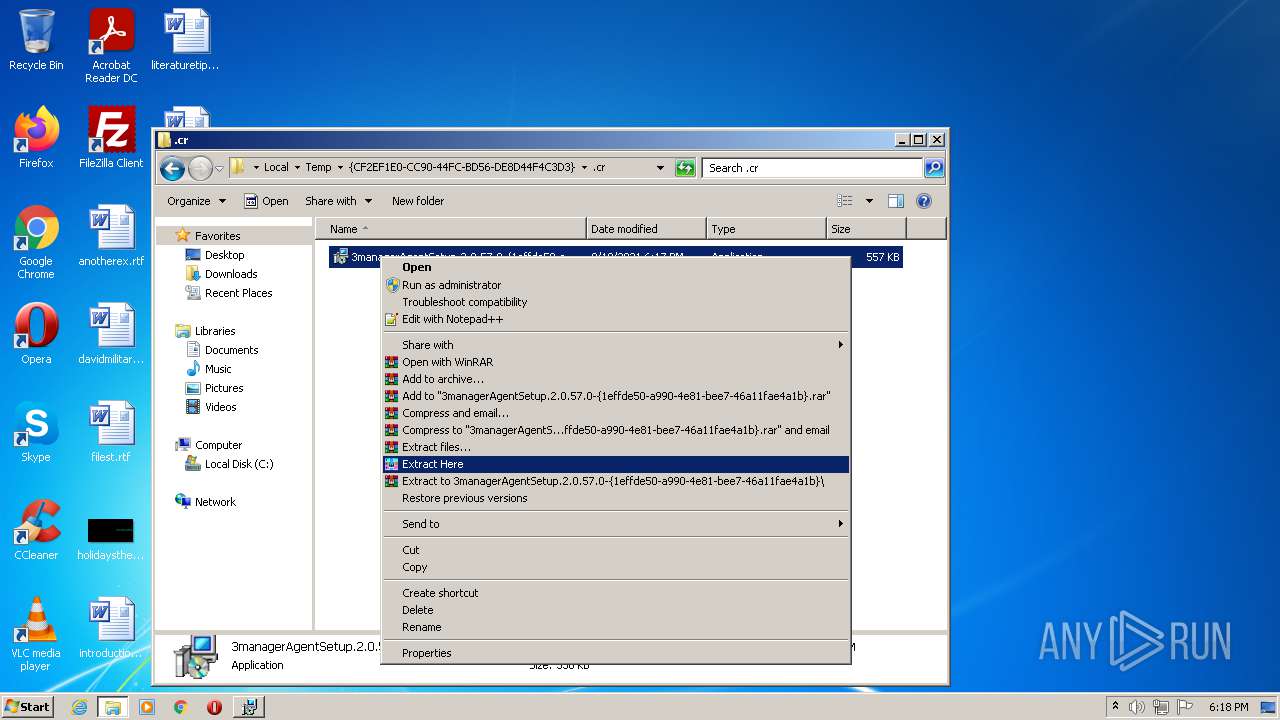1280x720 pixels.
Task: Open the change view options dropdown arrow
Action: [869, 201]
